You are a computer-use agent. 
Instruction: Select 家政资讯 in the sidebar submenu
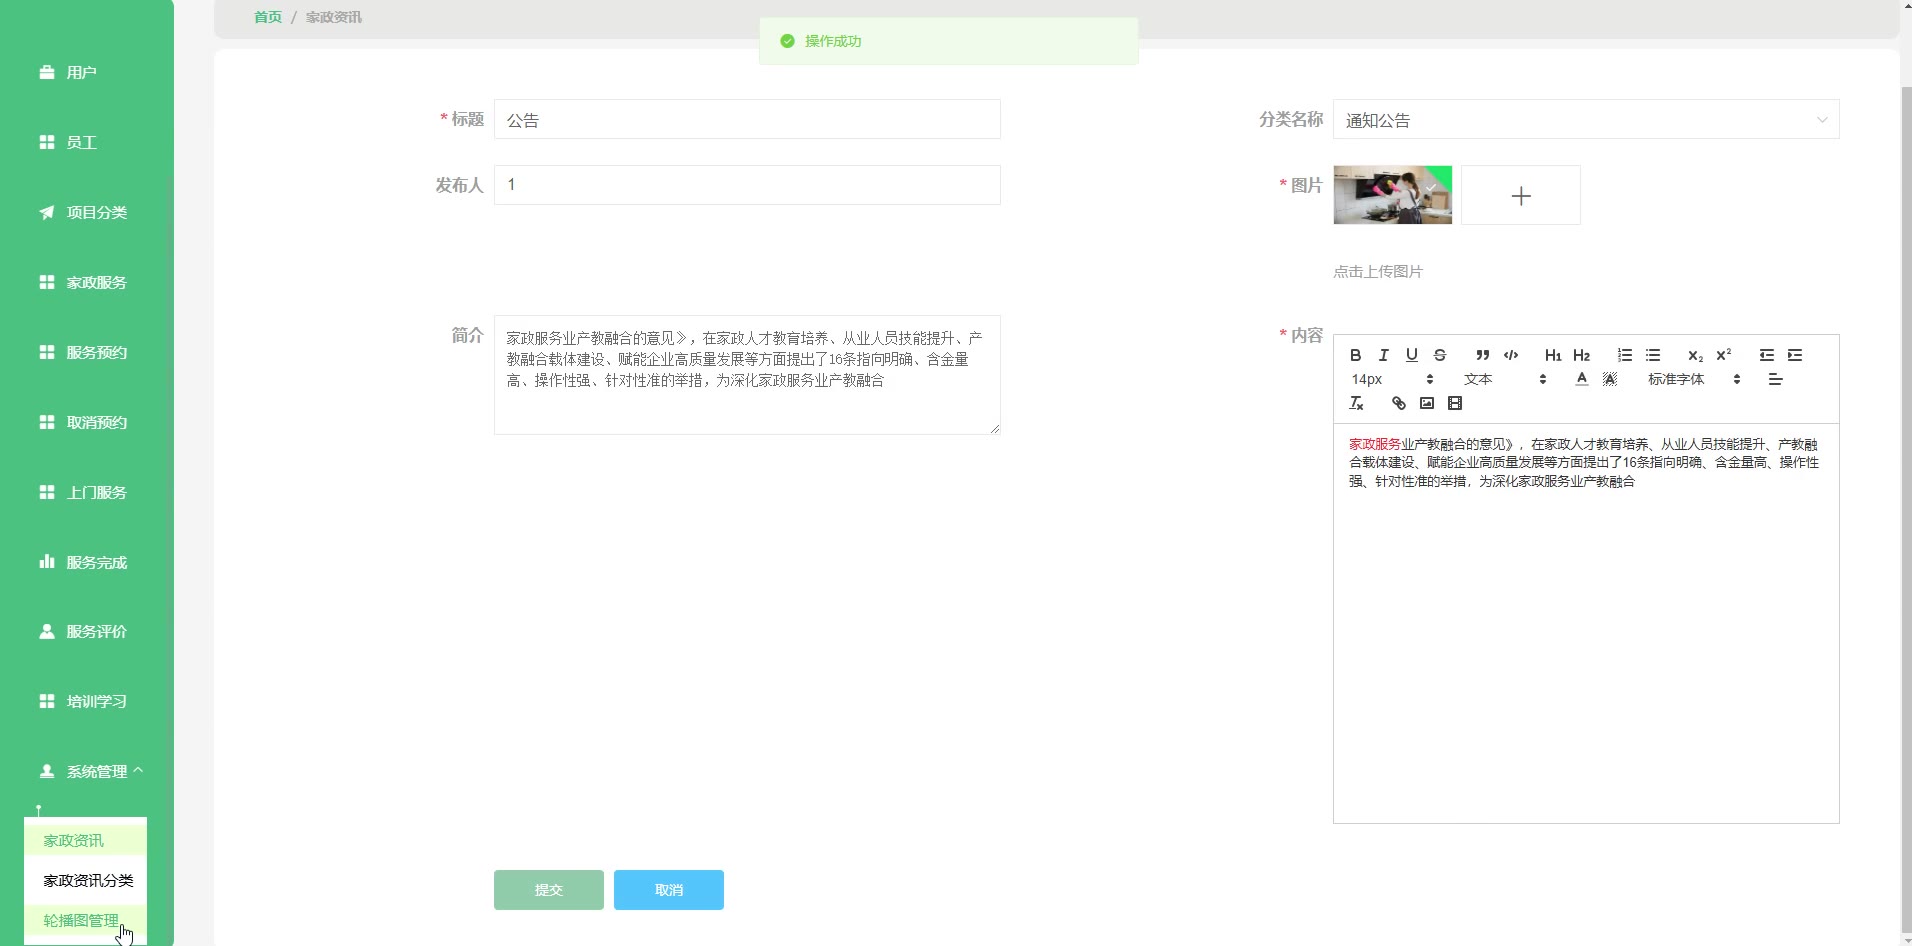click(85, 840)
